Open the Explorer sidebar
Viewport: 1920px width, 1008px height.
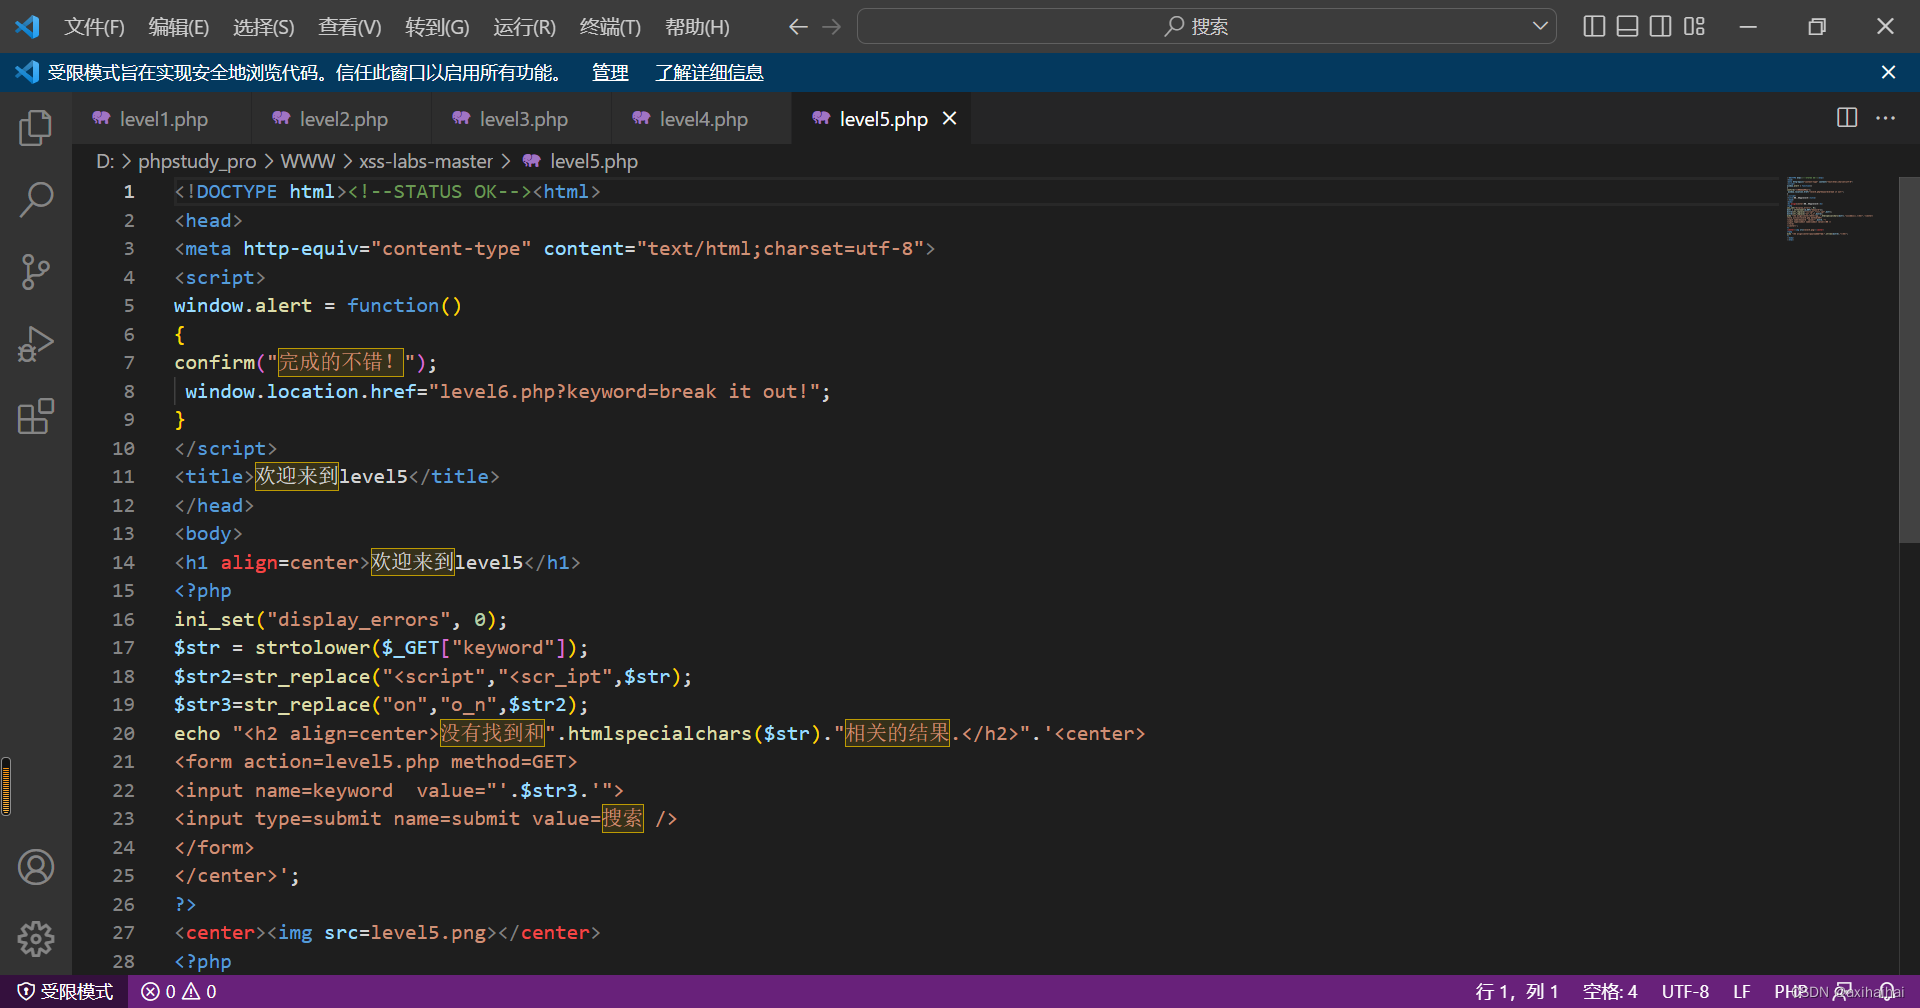[x=36, y=127]
